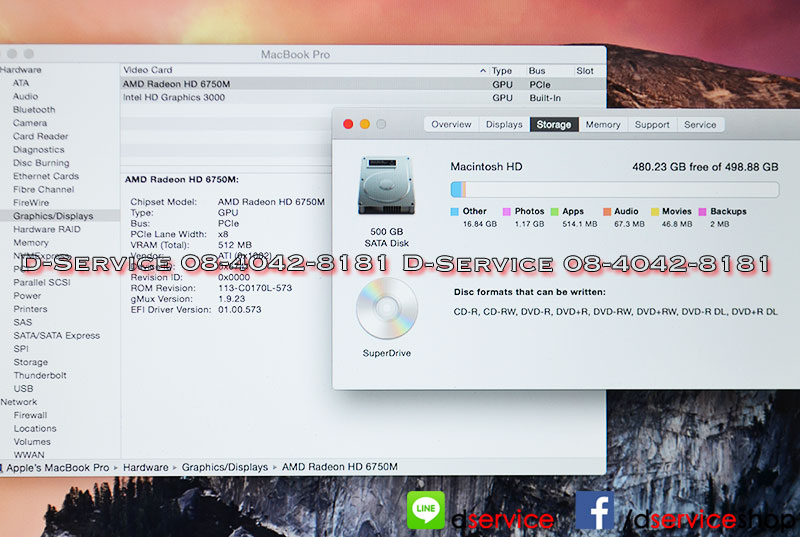800x537 pixels.
Task: Select SPI in the sidebar
Action: coord(21,349)
